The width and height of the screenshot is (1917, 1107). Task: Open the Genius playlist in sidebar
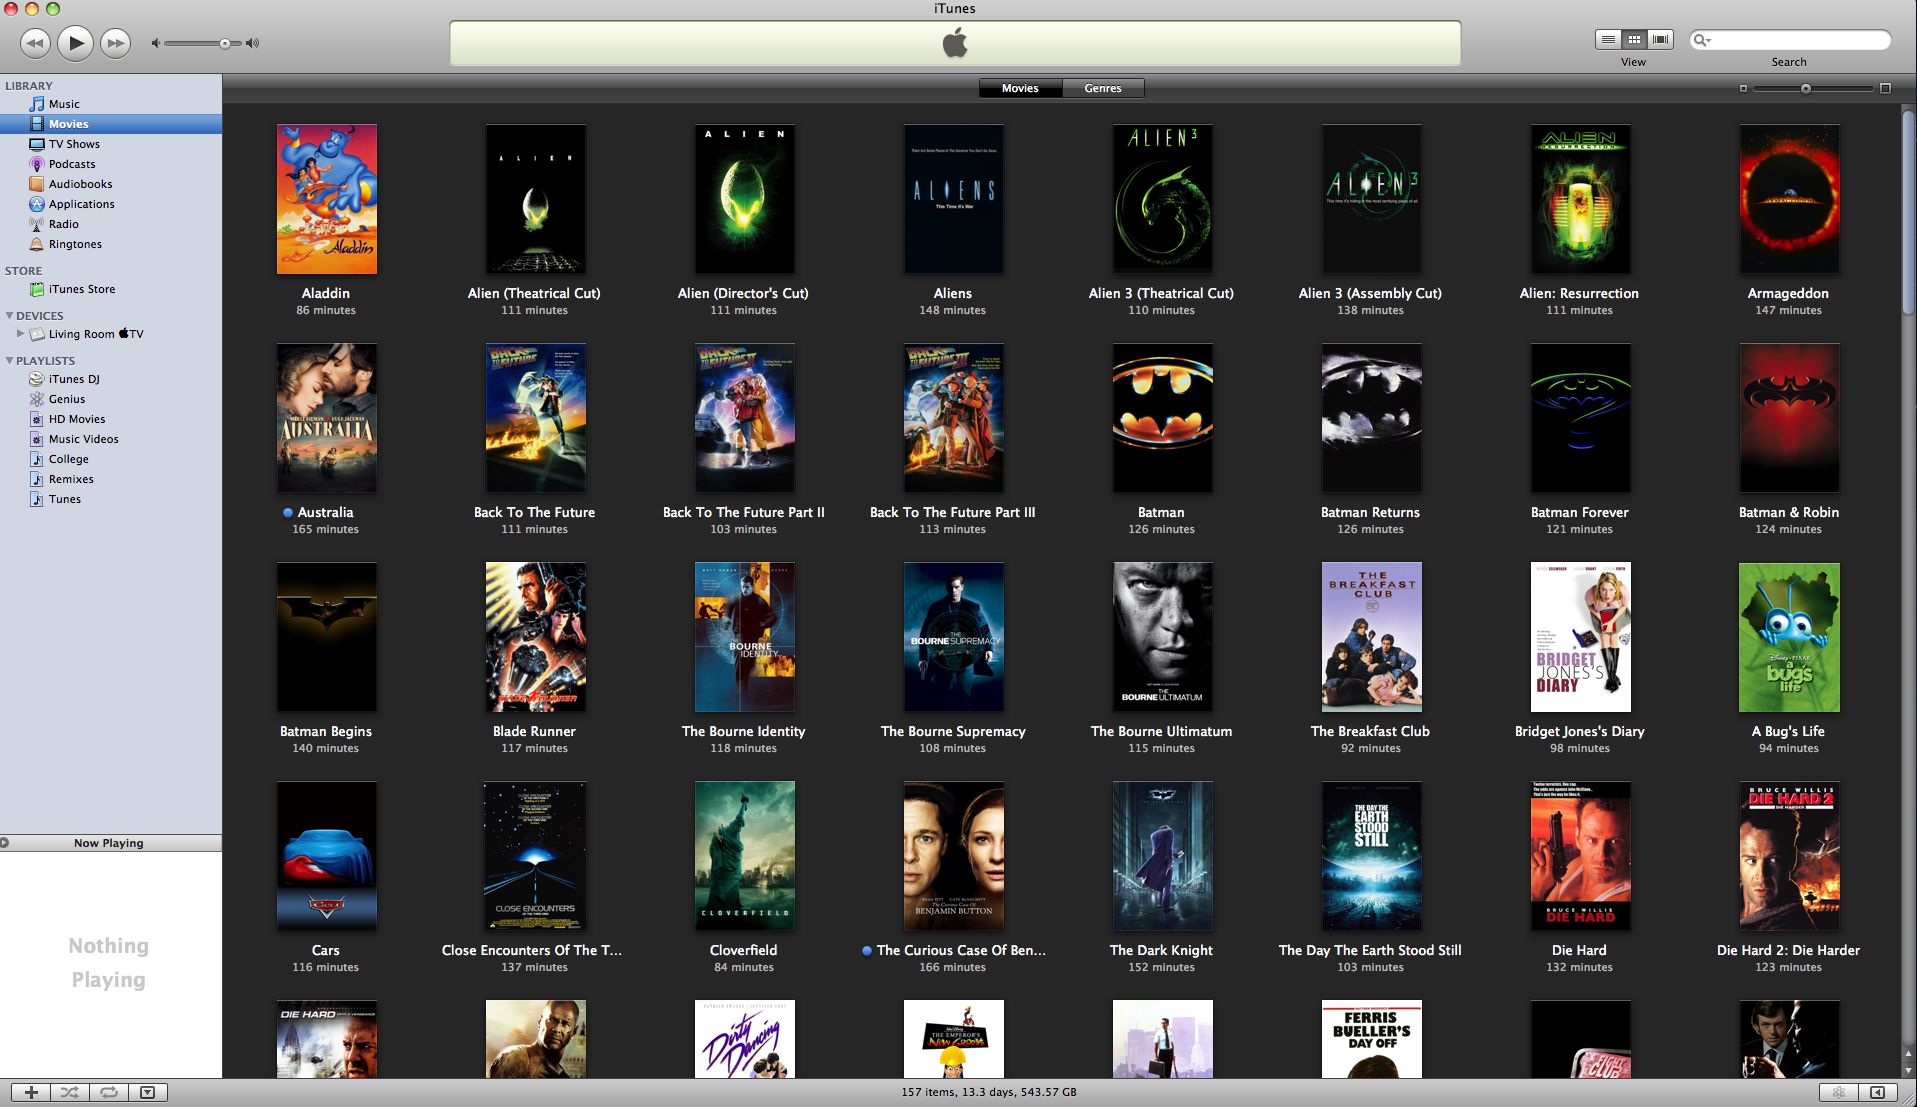tap(111, 399)
